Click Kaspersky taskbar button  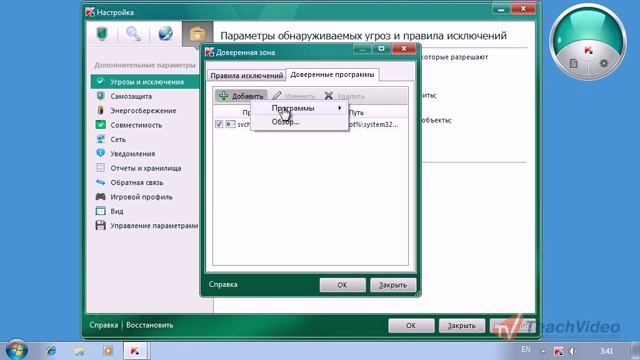coord(136,351)
